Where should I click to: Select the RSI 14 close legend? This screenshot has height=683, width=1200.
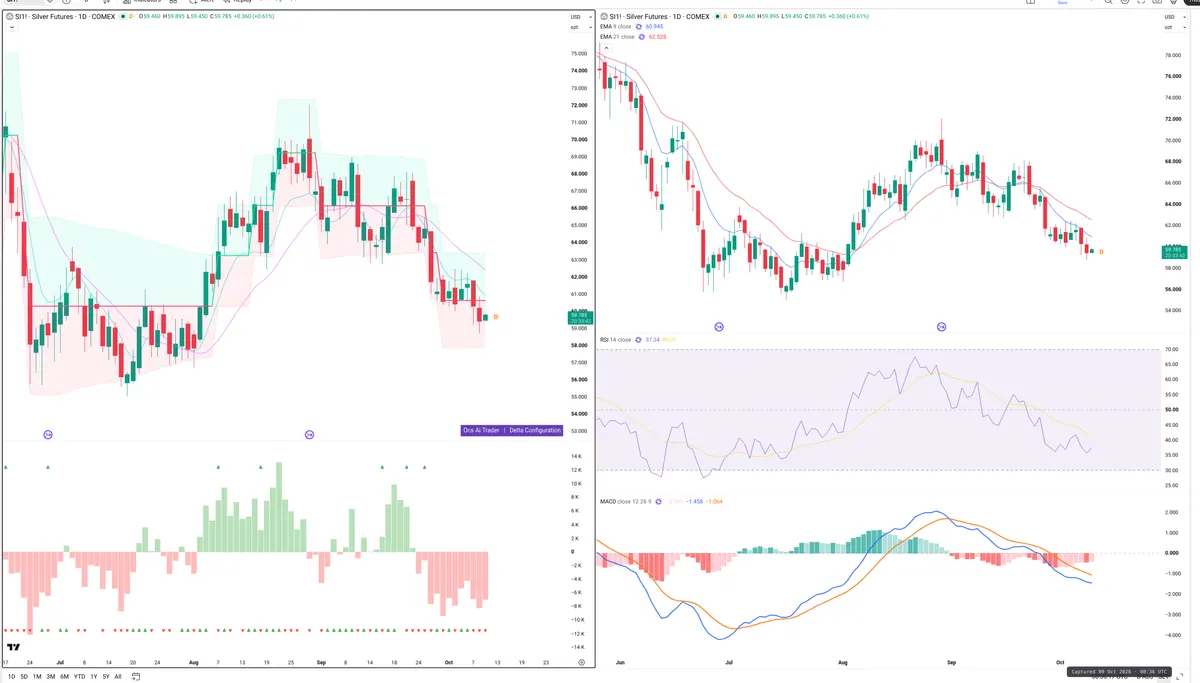615,340
